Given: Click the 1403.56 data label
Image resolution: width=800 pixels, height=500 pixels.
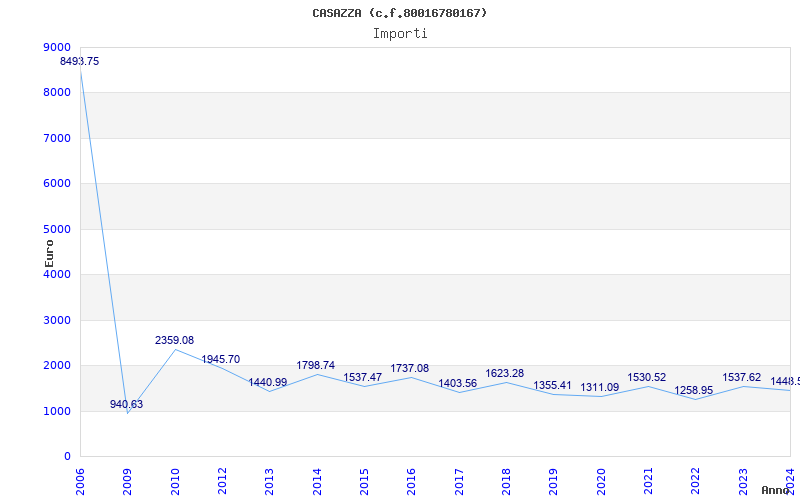Looking at the screenshot, I should 458,383.
